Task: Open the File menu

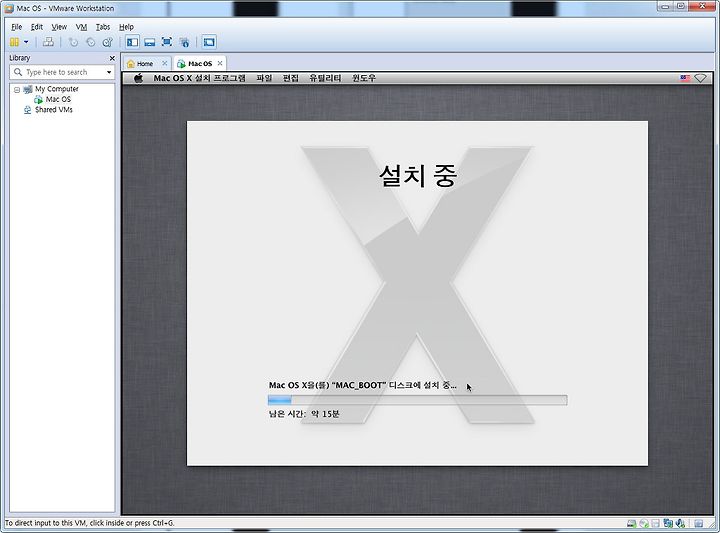Action: (17, 27)
